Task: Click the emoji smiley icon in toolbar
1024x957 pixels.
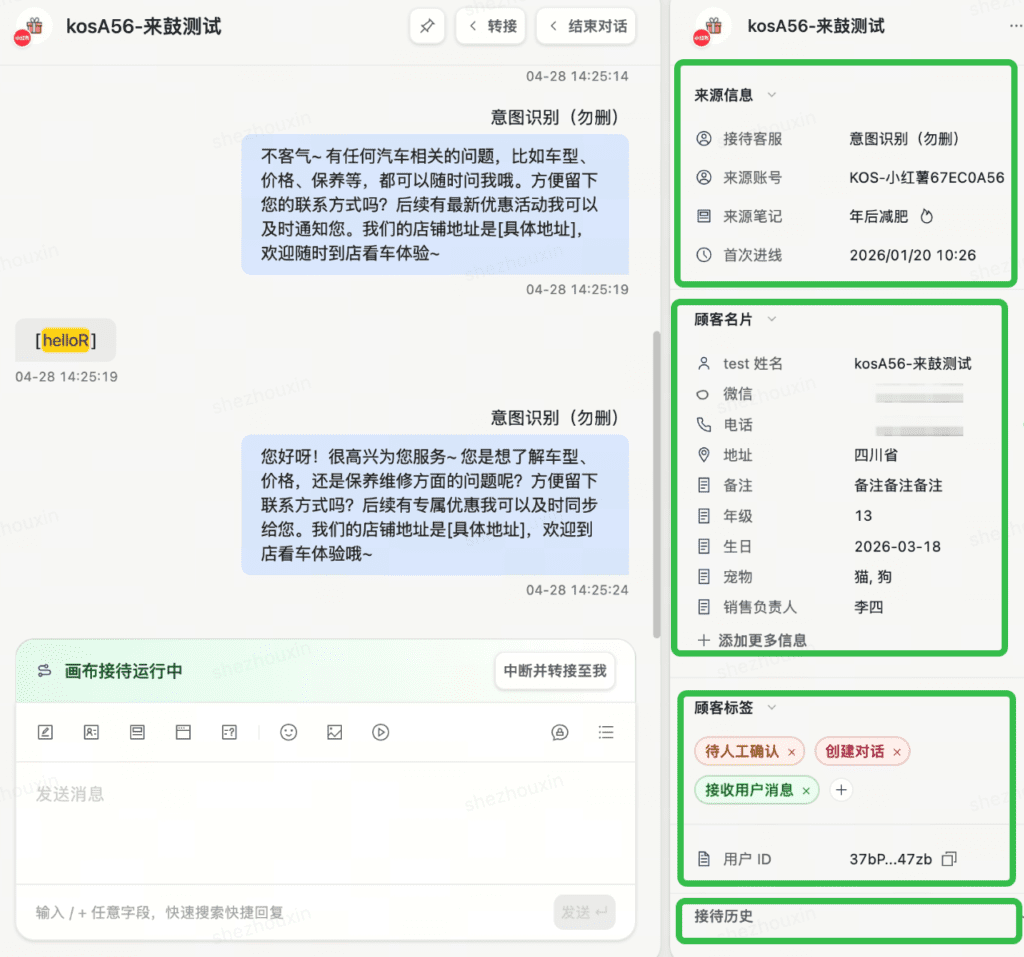Action: [289, 732]
